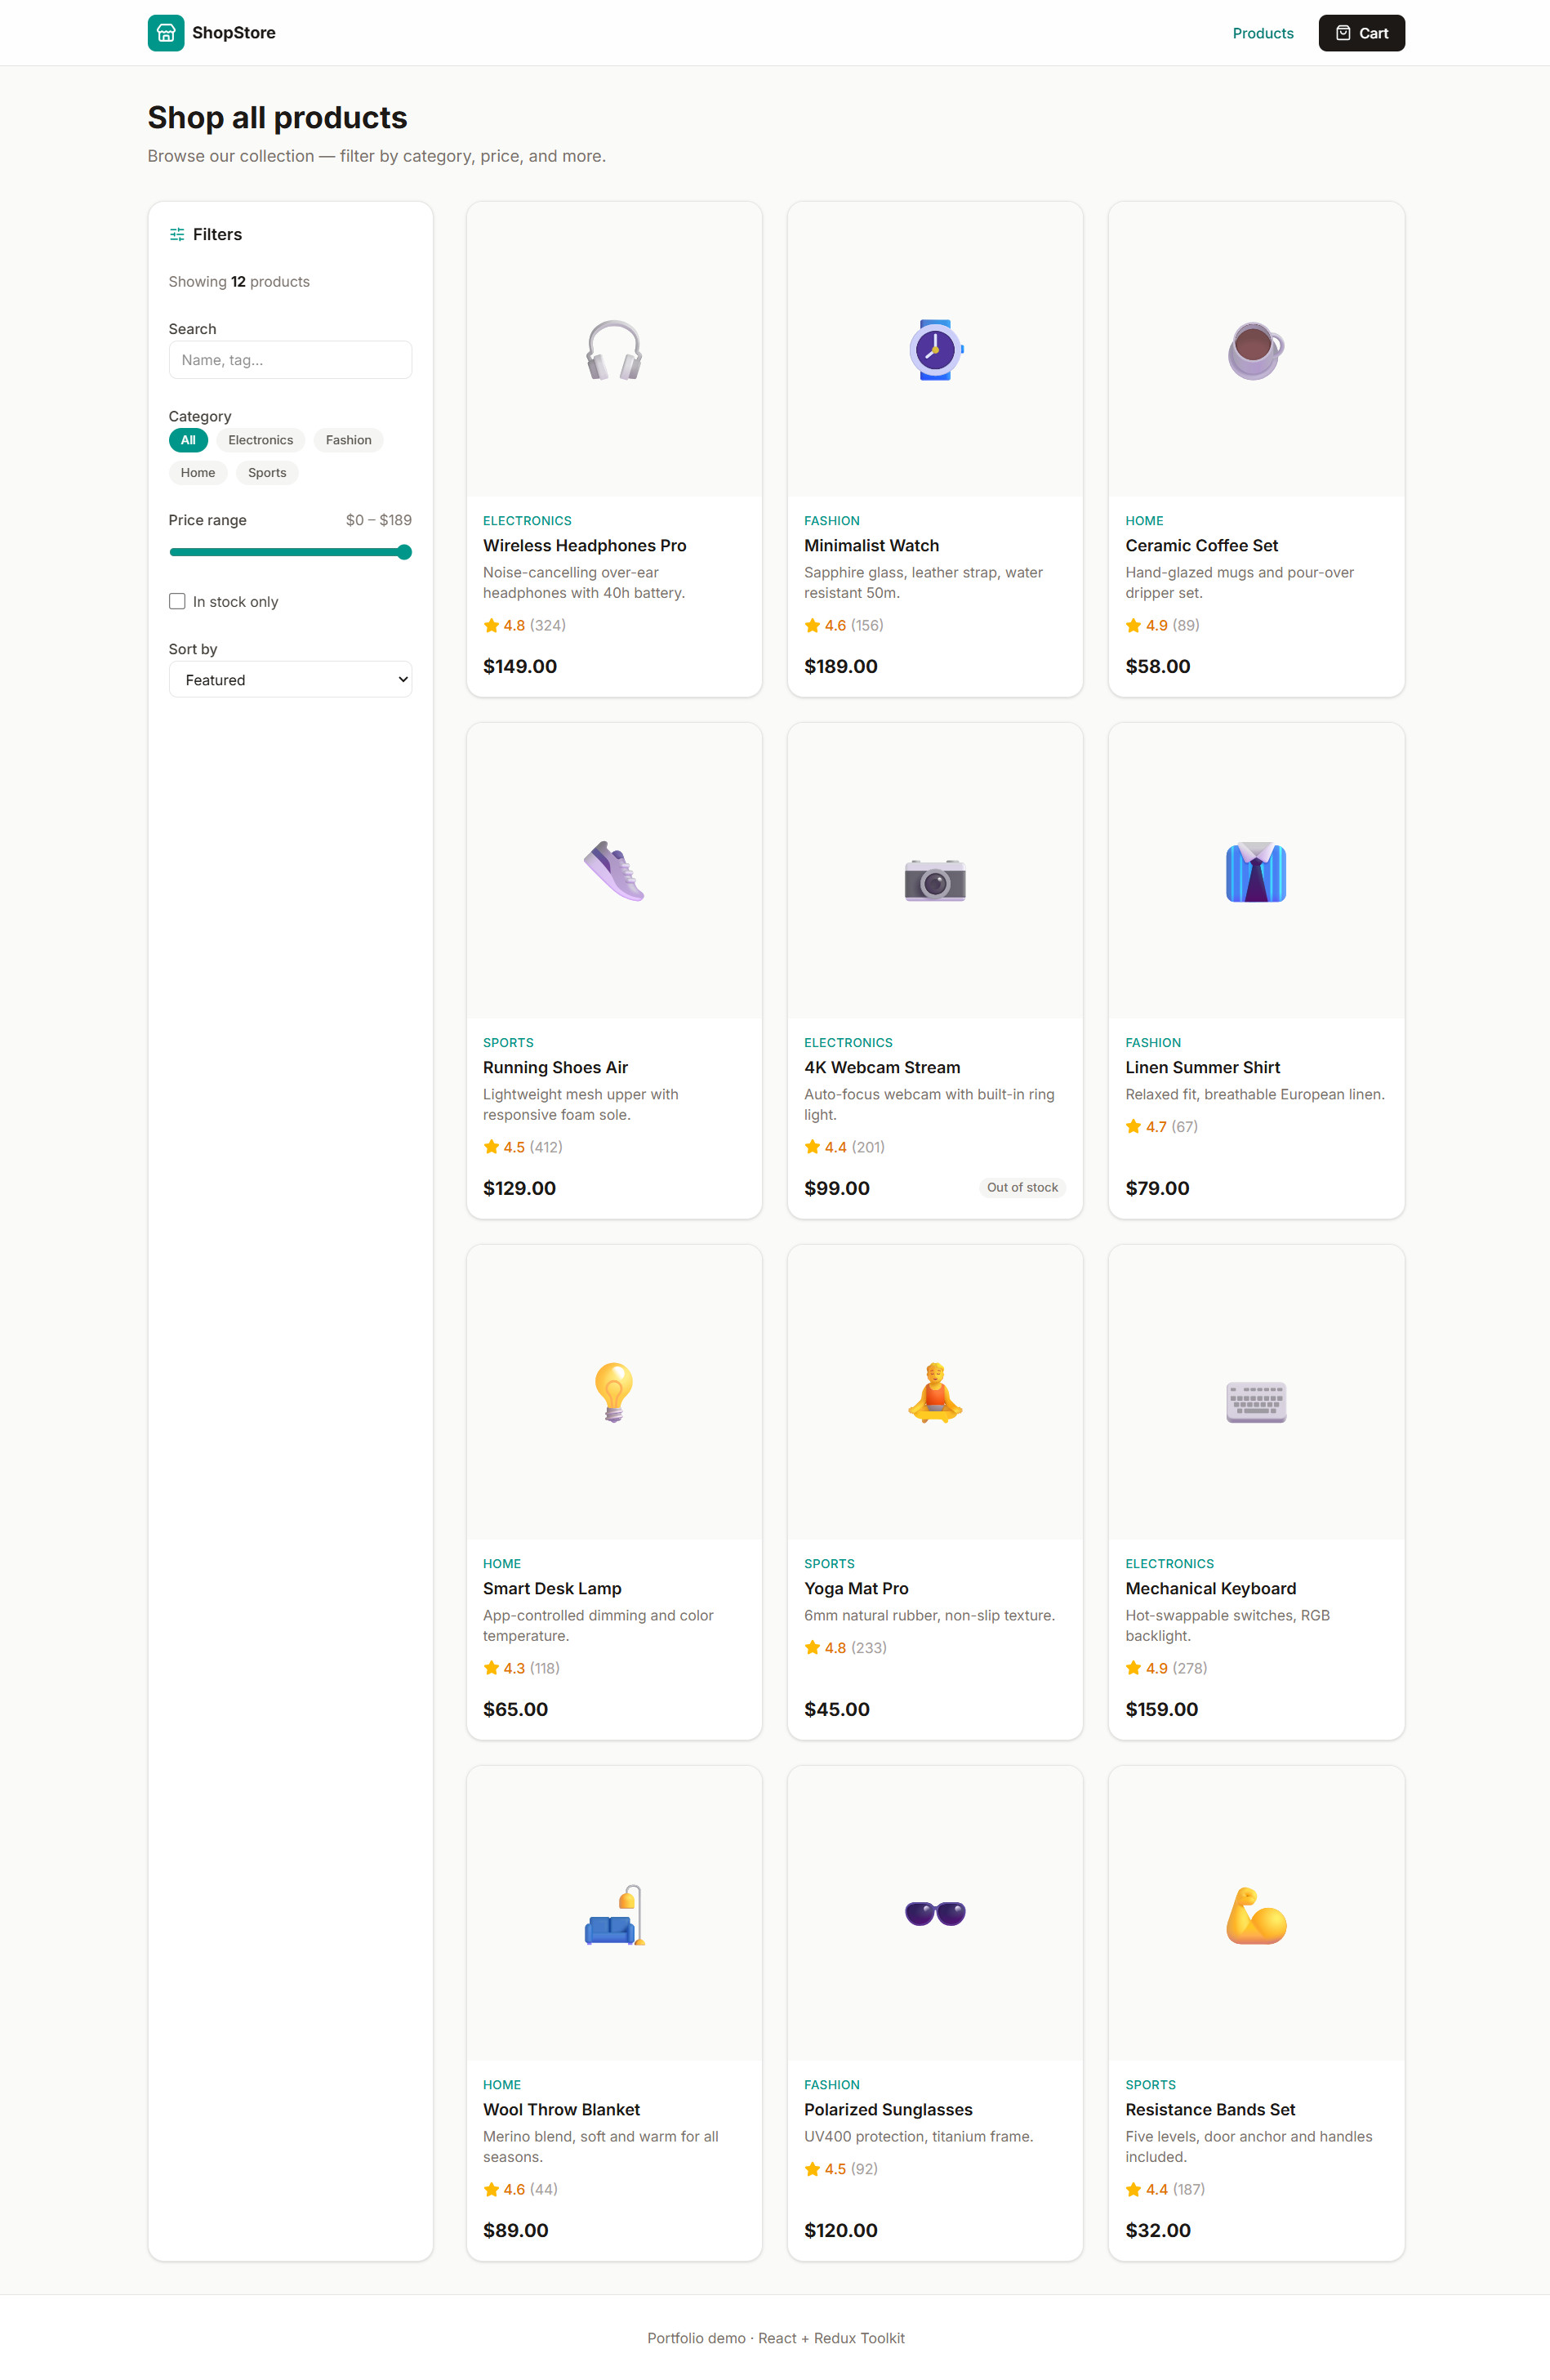The height and width of the screenshot is (2380, 1550).
Task: Open the Polarized Sunglasses product image
Action: pyautogui.click(x=935, y=1913)
